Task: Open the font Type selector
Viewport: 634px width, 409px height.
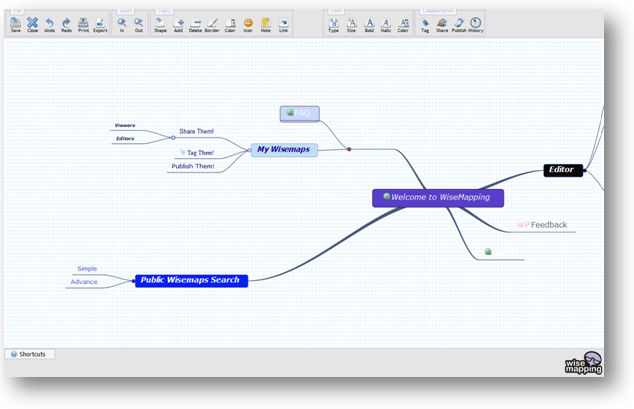Action: pyautogui.click(x=334, y=25)
